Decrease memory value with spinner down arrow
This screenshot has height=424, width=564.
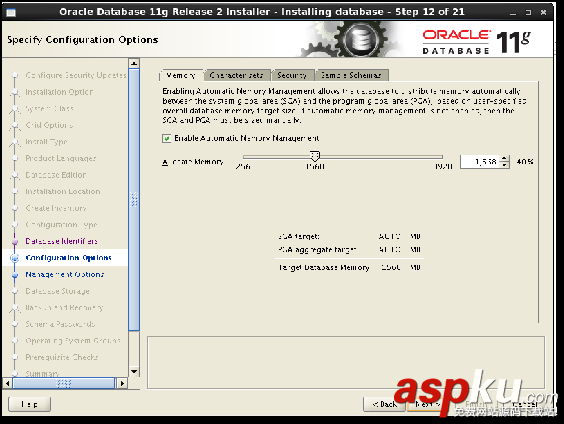click(x=505, y=165)
